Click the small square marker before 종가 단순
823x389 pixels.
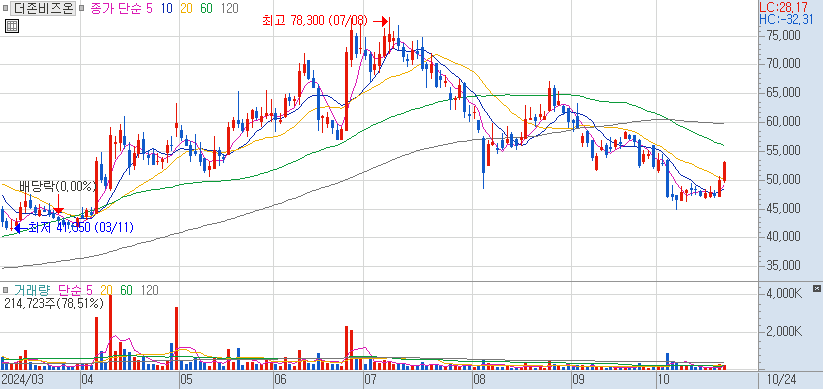(82, 8)
